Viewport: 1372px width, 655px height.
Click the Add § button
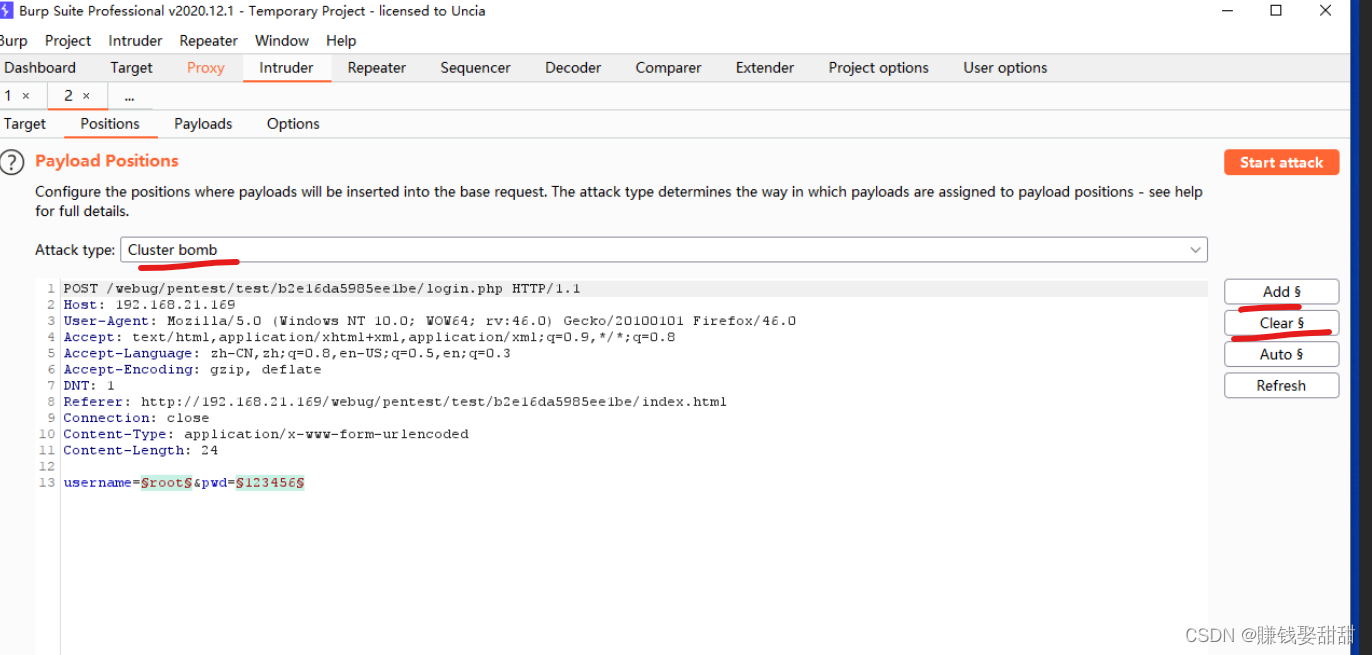[x=1281, y=292]
